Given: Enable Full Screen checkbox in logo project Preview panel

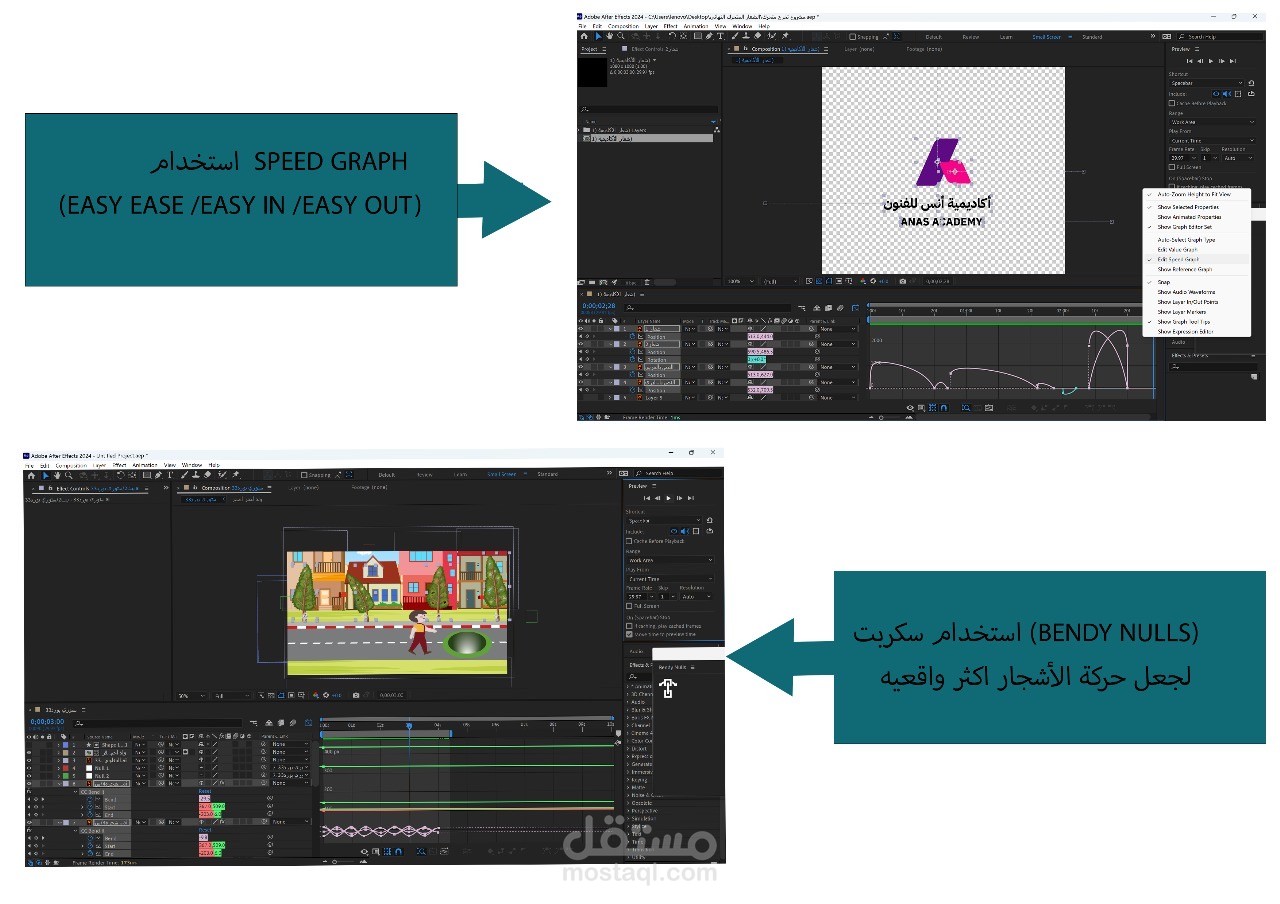Looking at the screenshot, I should pos(1172,167).
